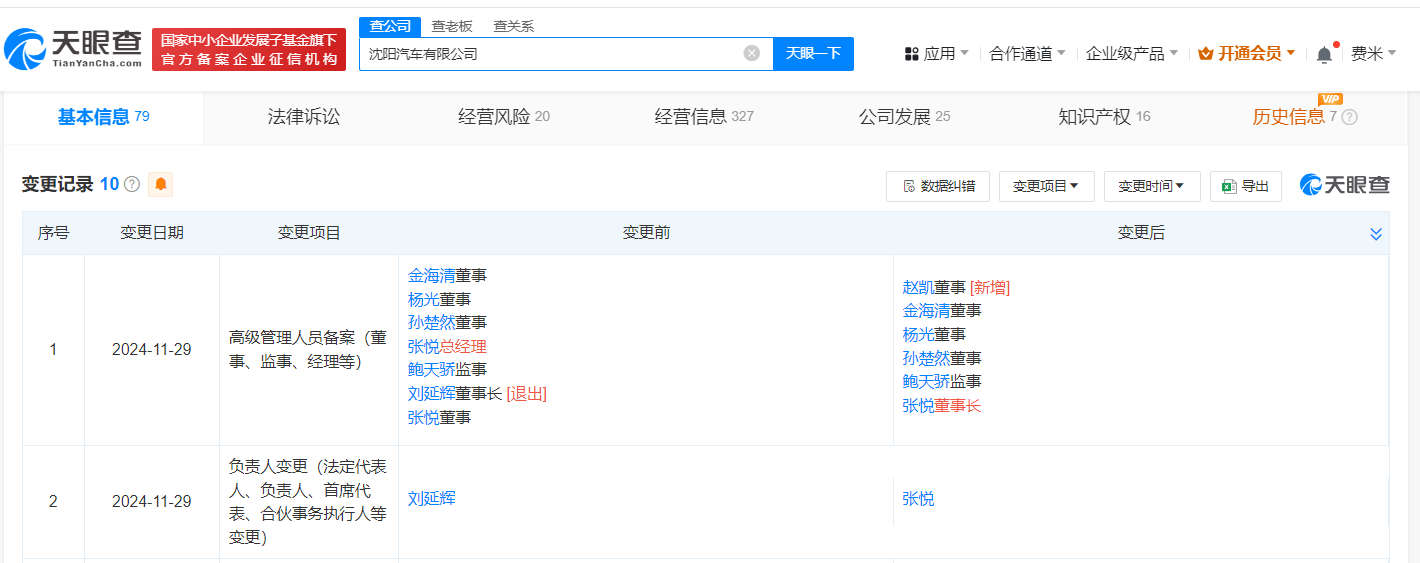
Task: Click the TianYanCha logo at top left
Action: click(x=73, y=49)
